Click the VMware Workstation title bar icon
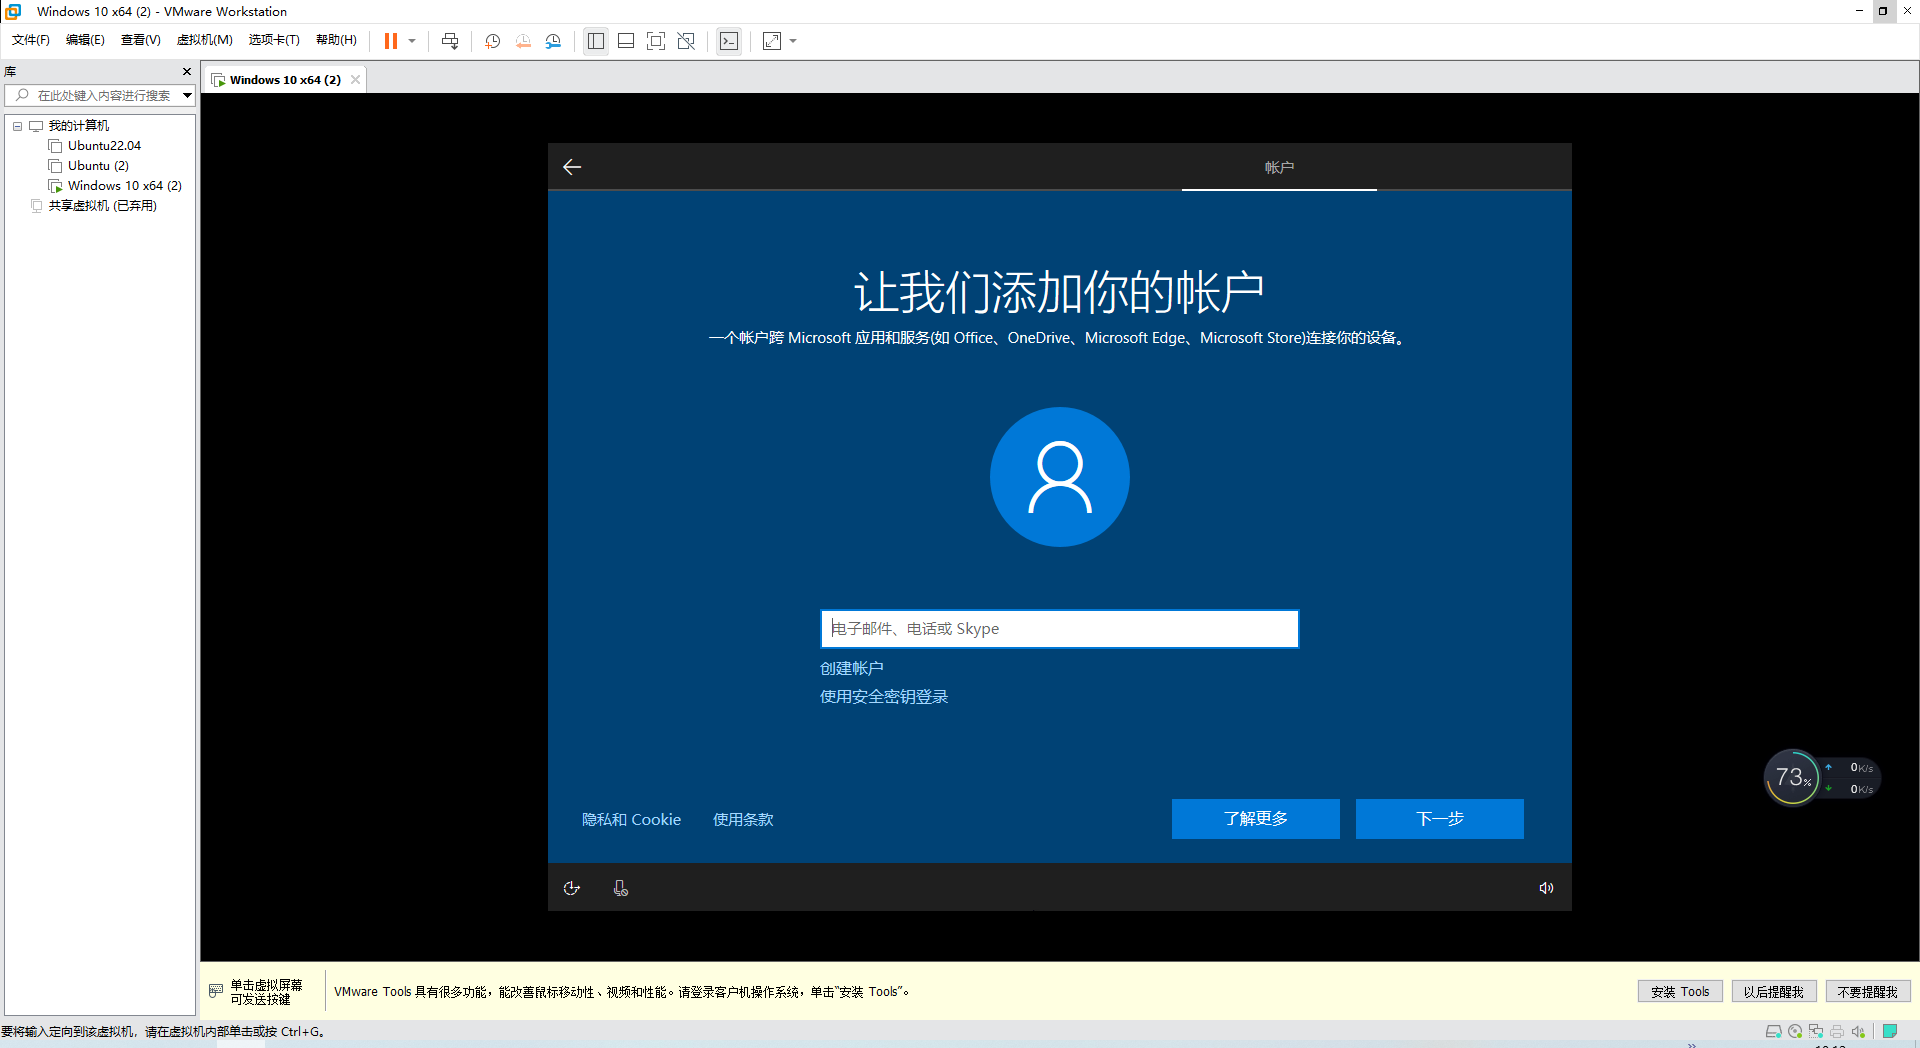The height and width of the screenshot is (1048, 1920). pyautogui.click(x=13, y=11)
